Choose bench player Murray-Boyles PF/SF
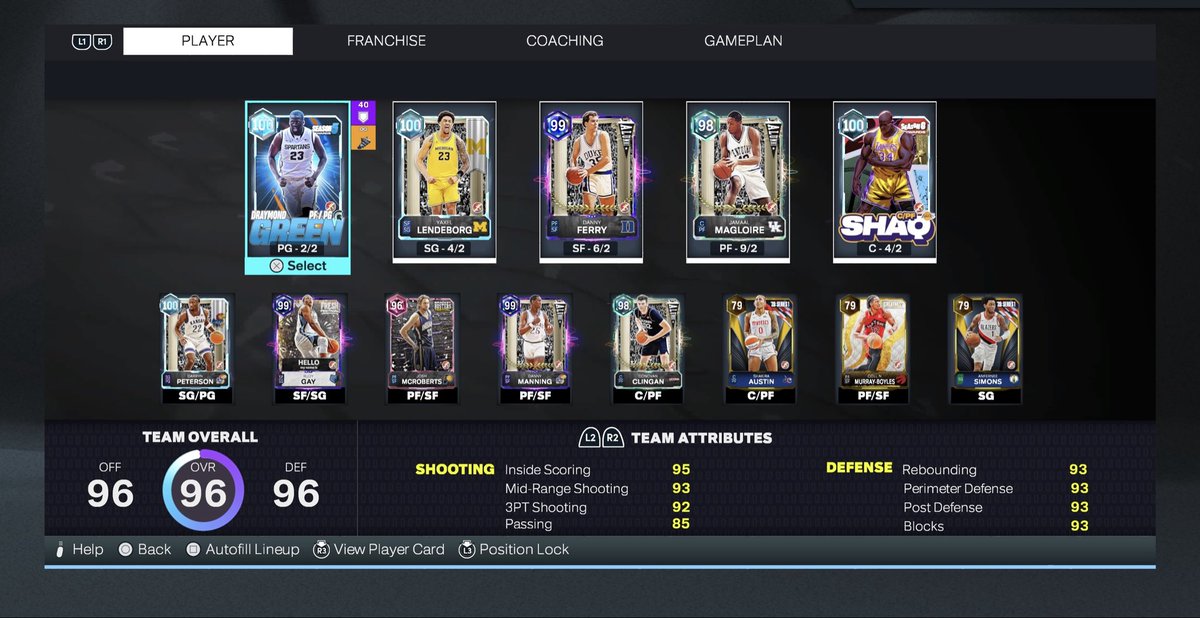 click(874, 349)
